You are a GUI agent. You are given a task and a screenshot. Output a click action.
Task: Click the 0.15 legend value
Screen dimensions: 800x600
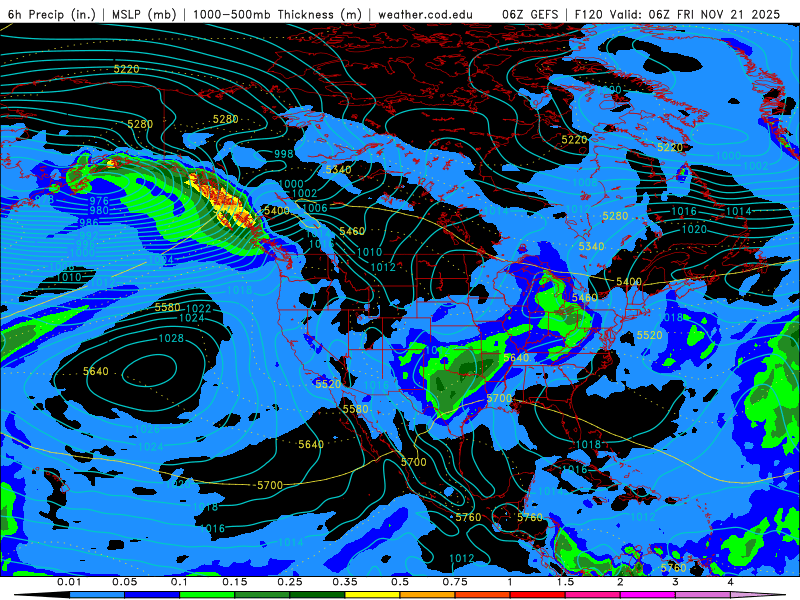235,582
